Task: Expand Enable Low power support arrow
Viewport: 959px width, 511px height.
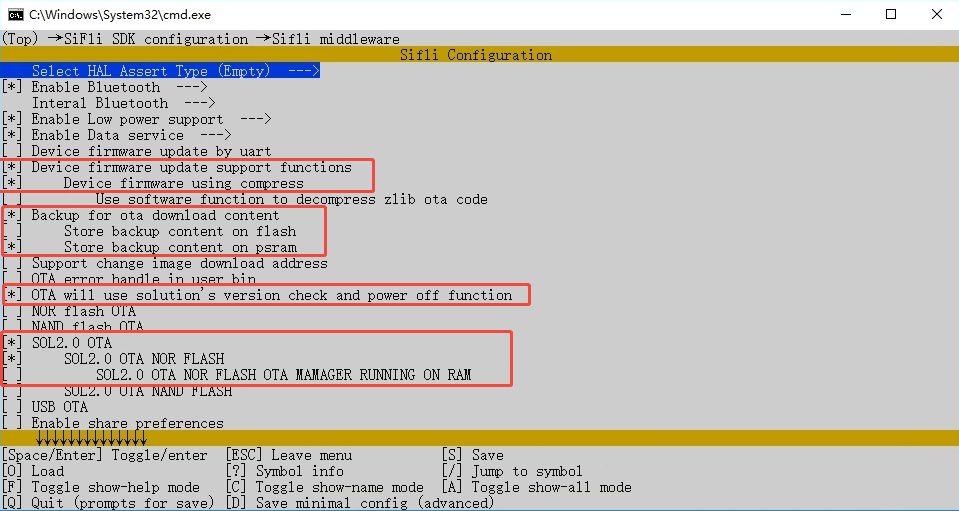Action: [x=256, y=119]
